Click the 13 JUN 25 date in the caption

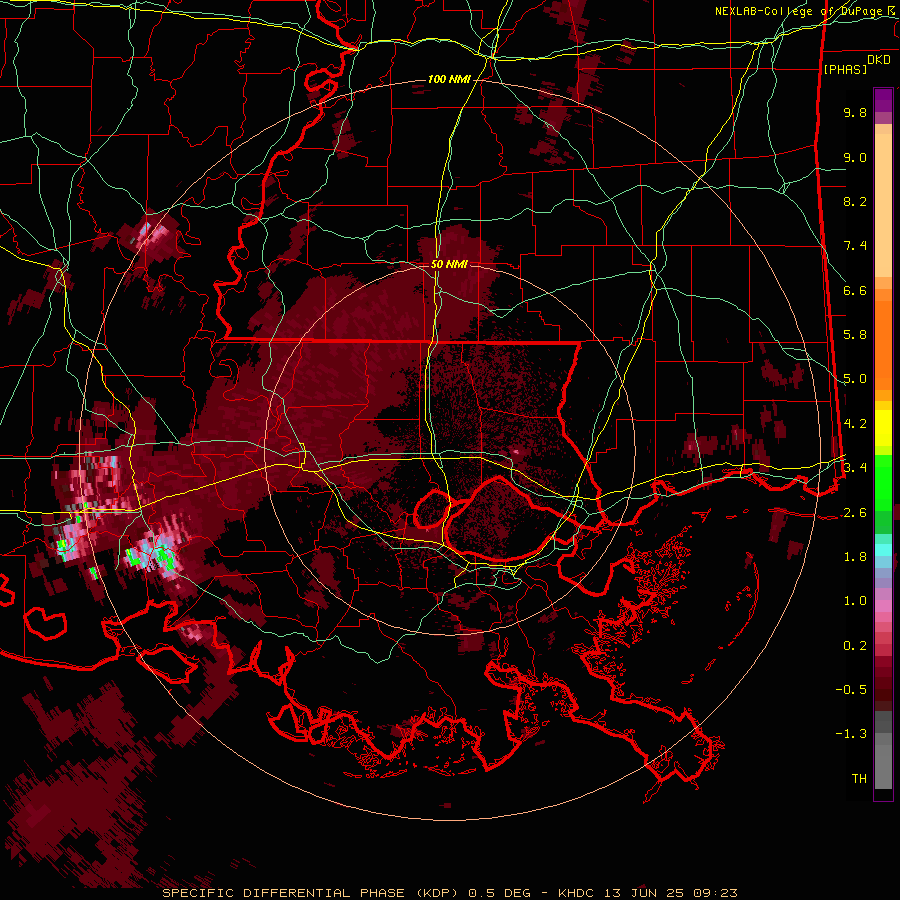coord(643,893)
